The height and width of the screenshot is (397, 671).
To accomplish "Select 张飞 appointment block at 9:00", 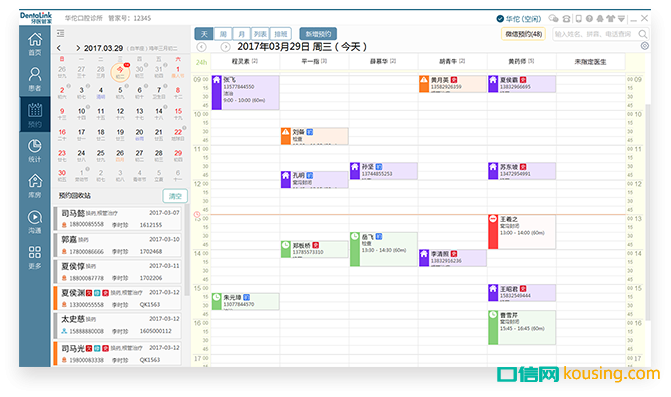I will [246, 92].
